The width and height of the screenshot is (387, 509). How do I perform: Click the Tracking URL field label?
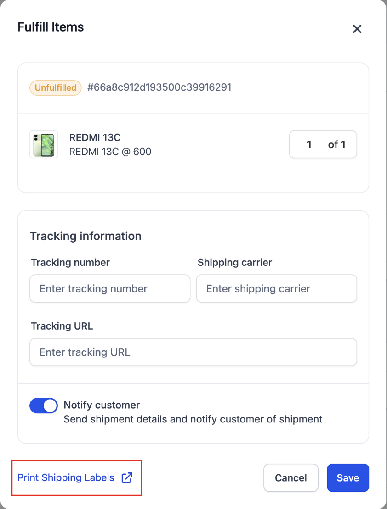coord(62,326)
